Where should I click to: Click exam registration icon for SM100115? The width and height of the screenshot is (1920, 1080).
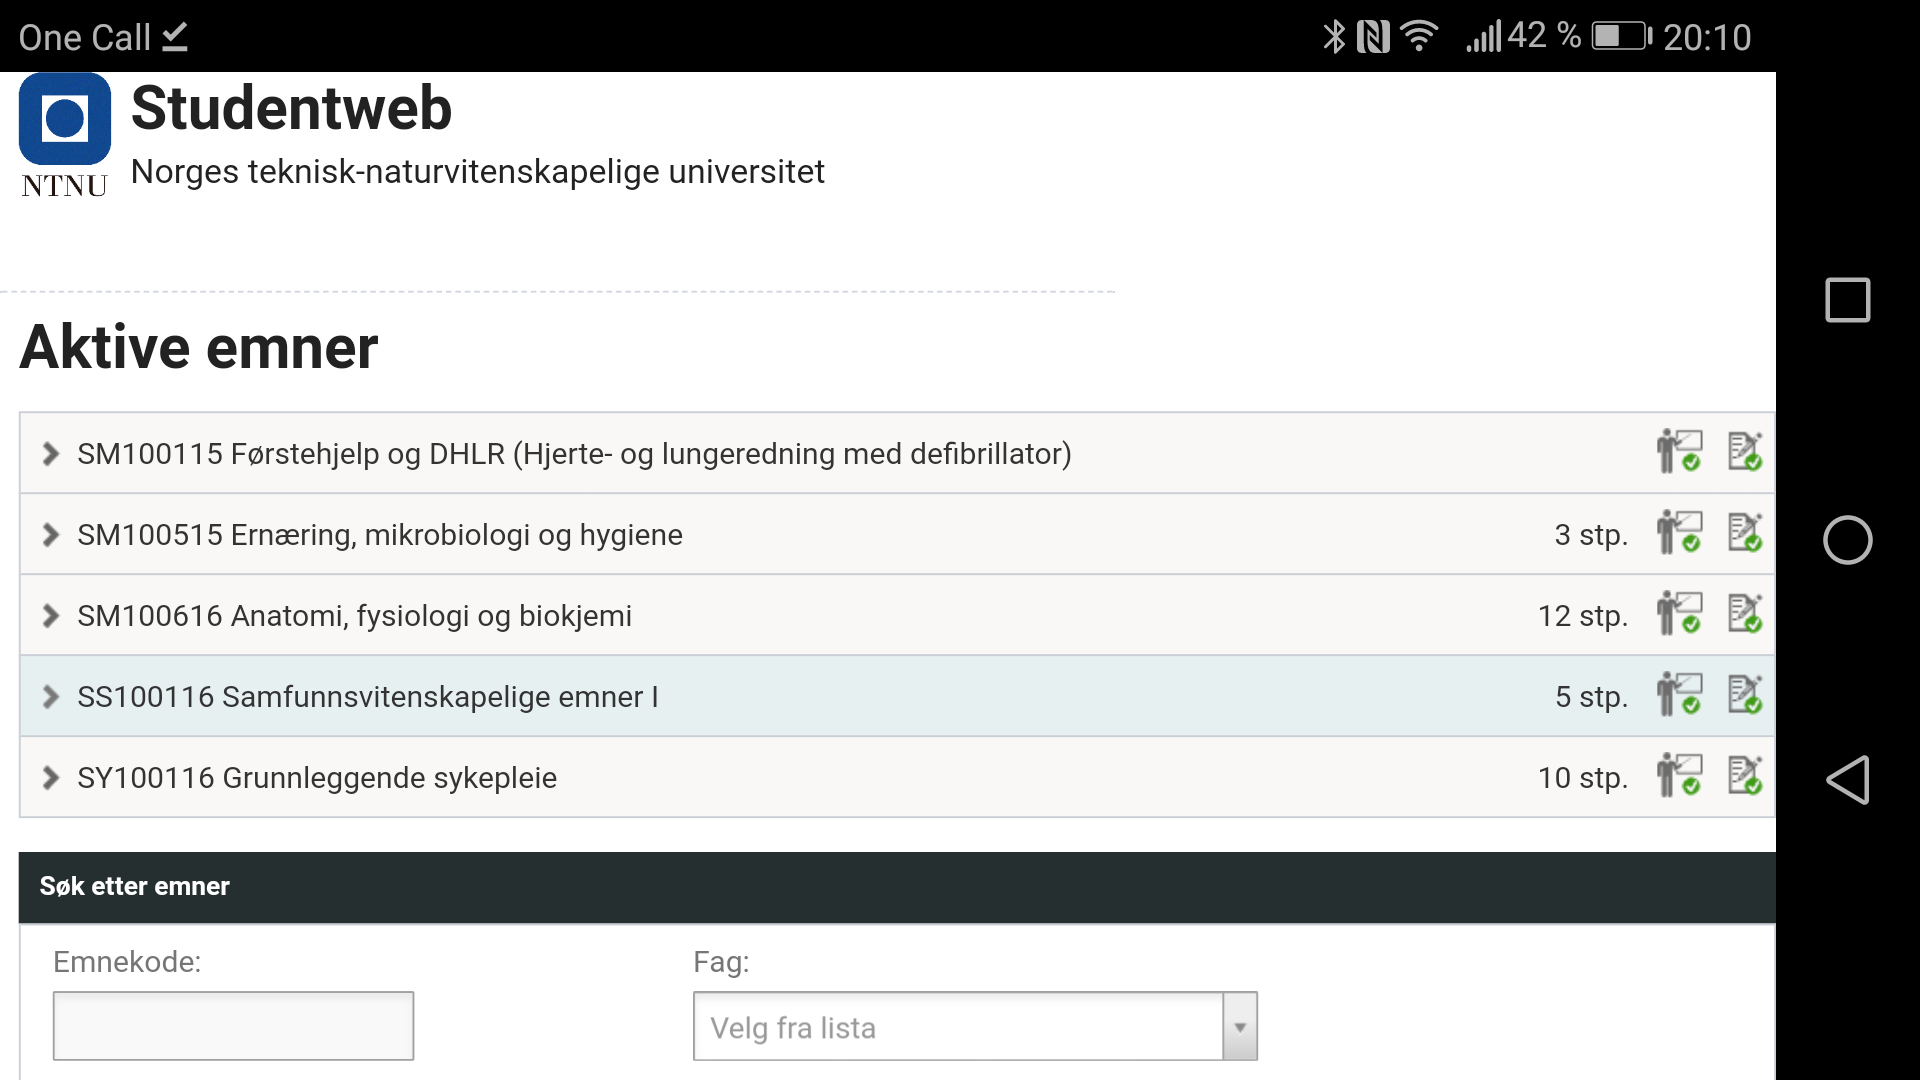[1745, 452]
